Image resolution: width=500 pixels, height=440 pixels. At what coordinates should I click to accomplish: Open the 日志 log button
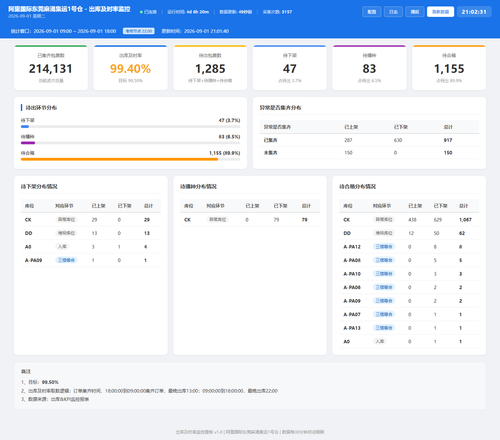393,12
